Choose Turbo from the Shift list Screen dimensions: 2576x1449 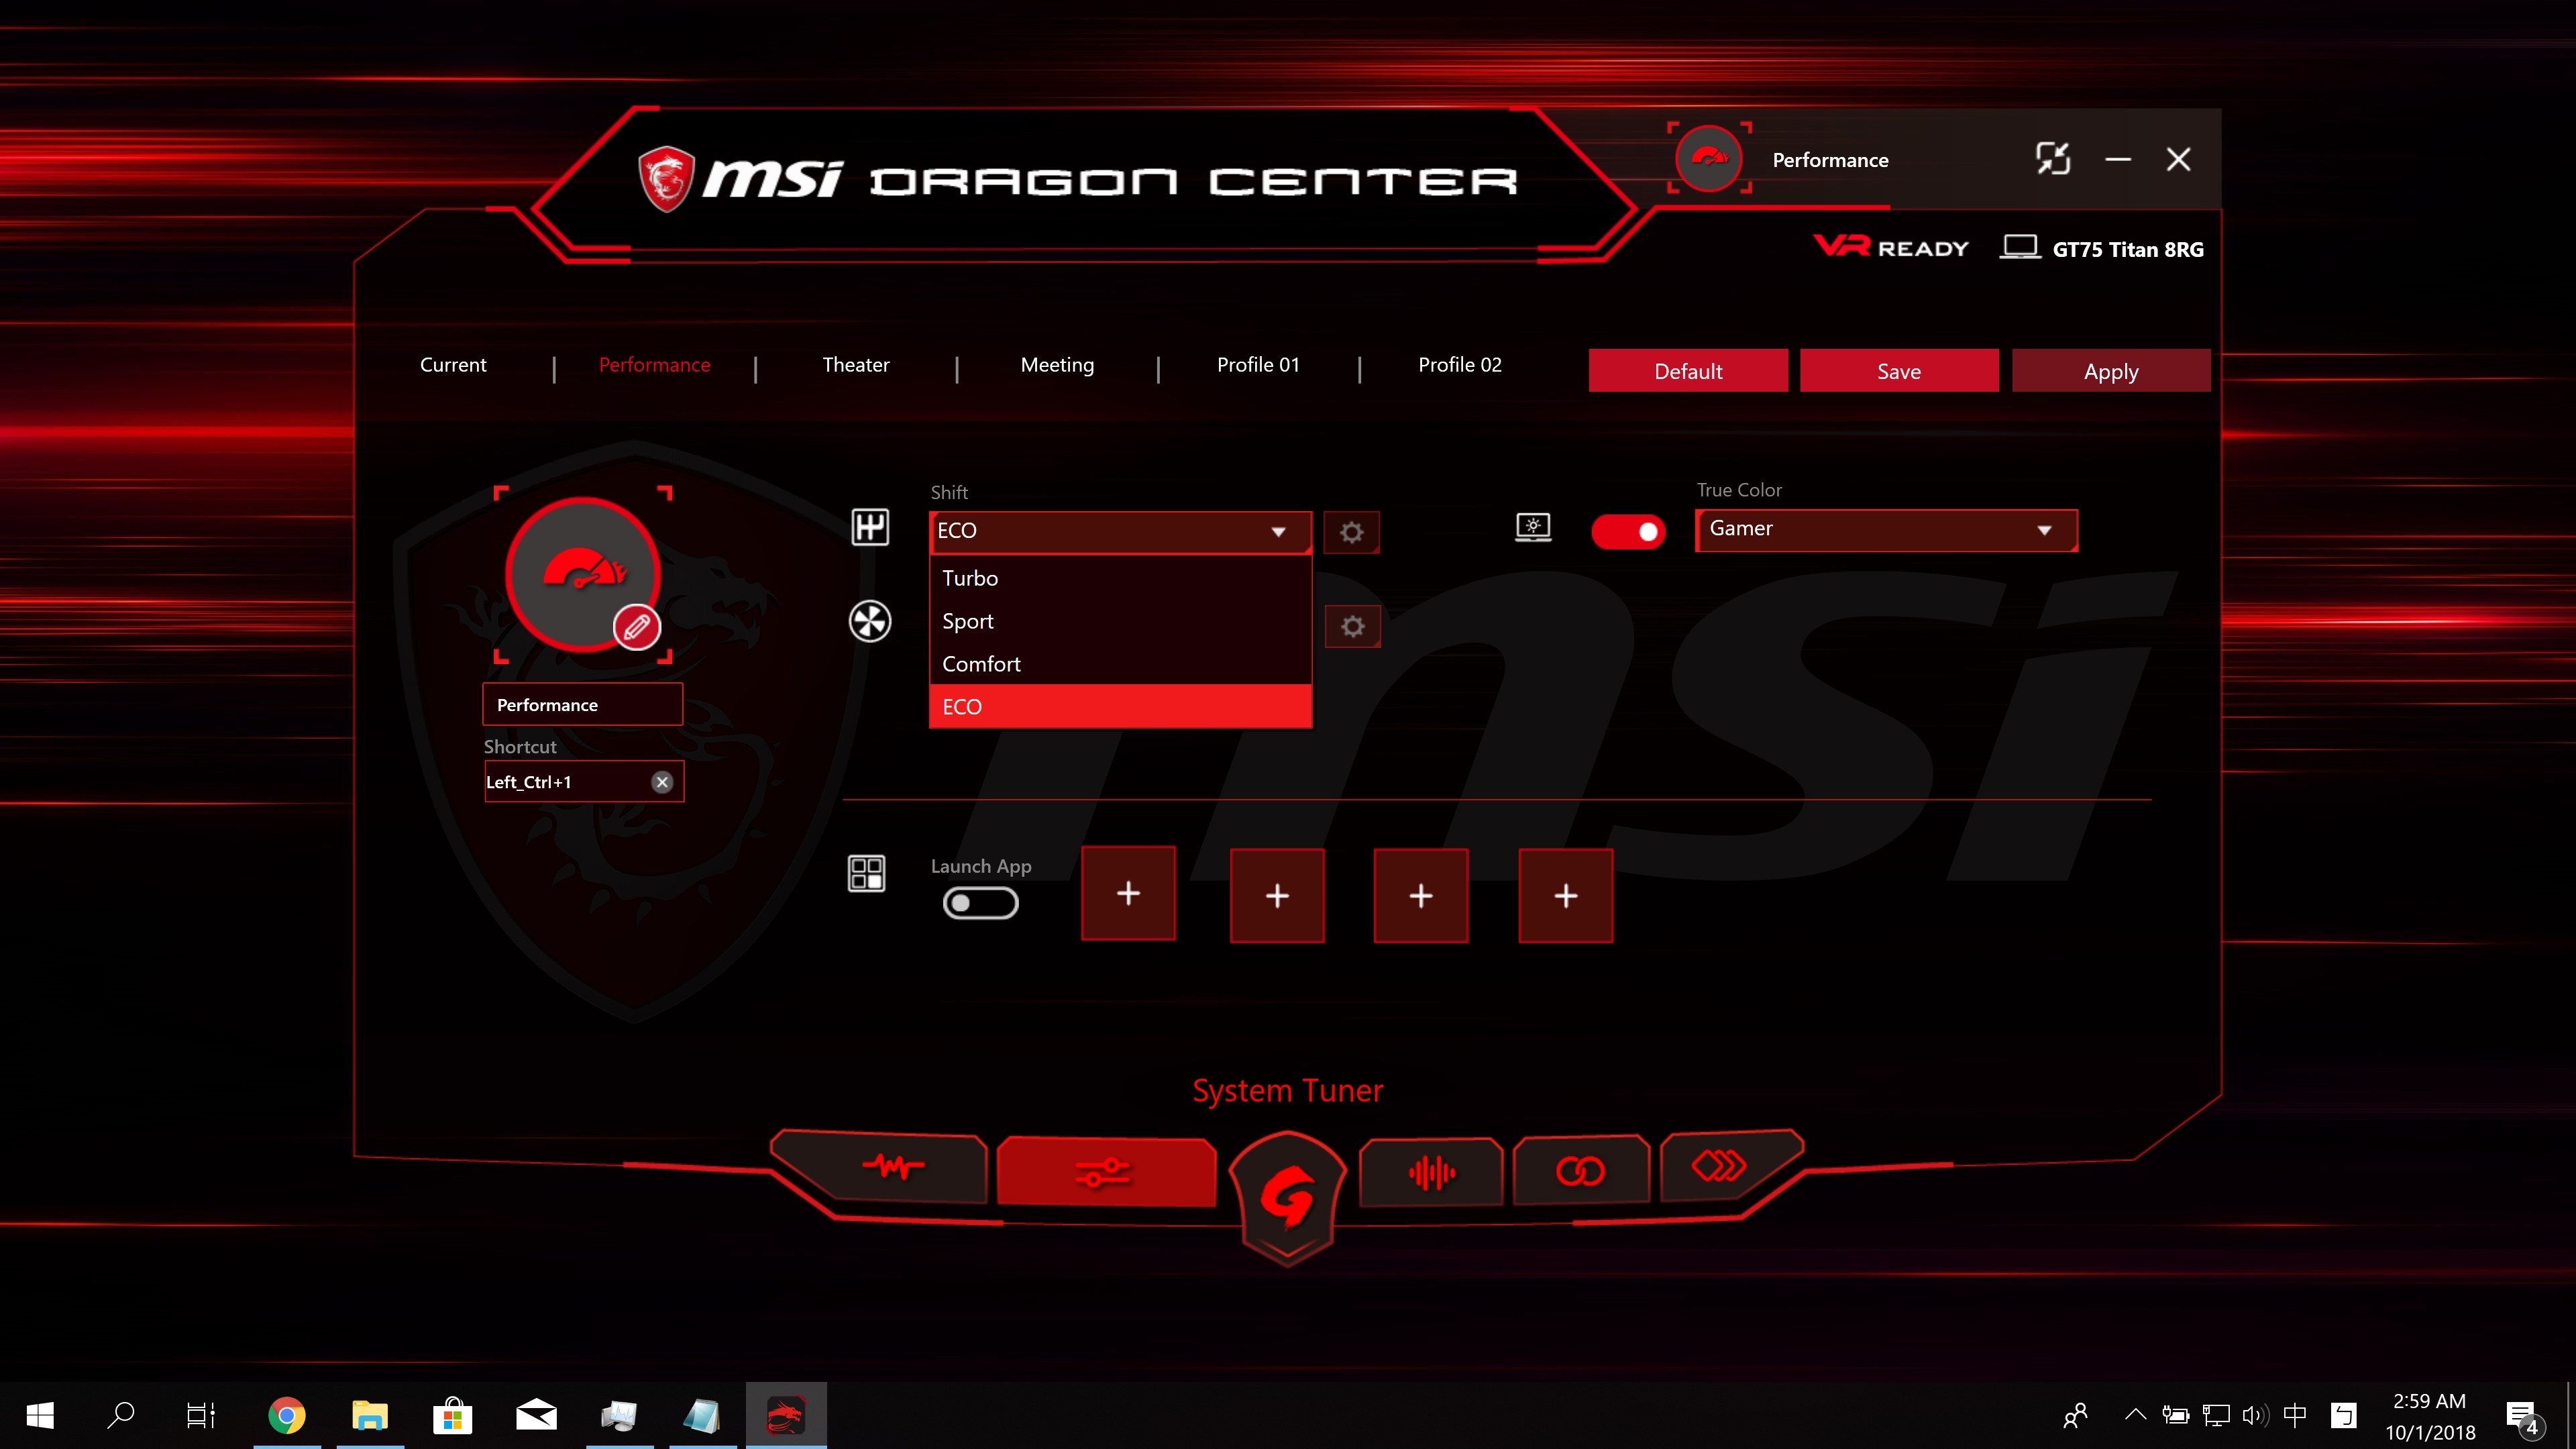click(x=1120, y=578)
